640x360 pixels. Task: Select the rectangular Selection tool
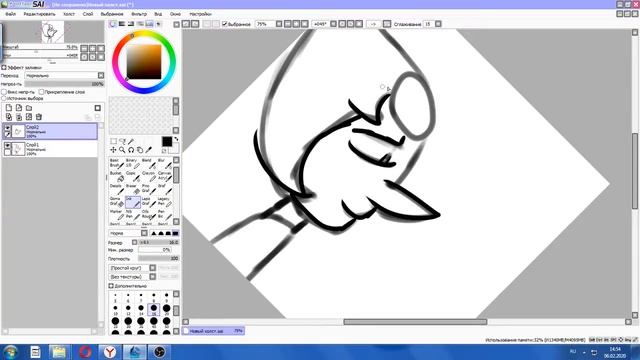tap(113, 141)
